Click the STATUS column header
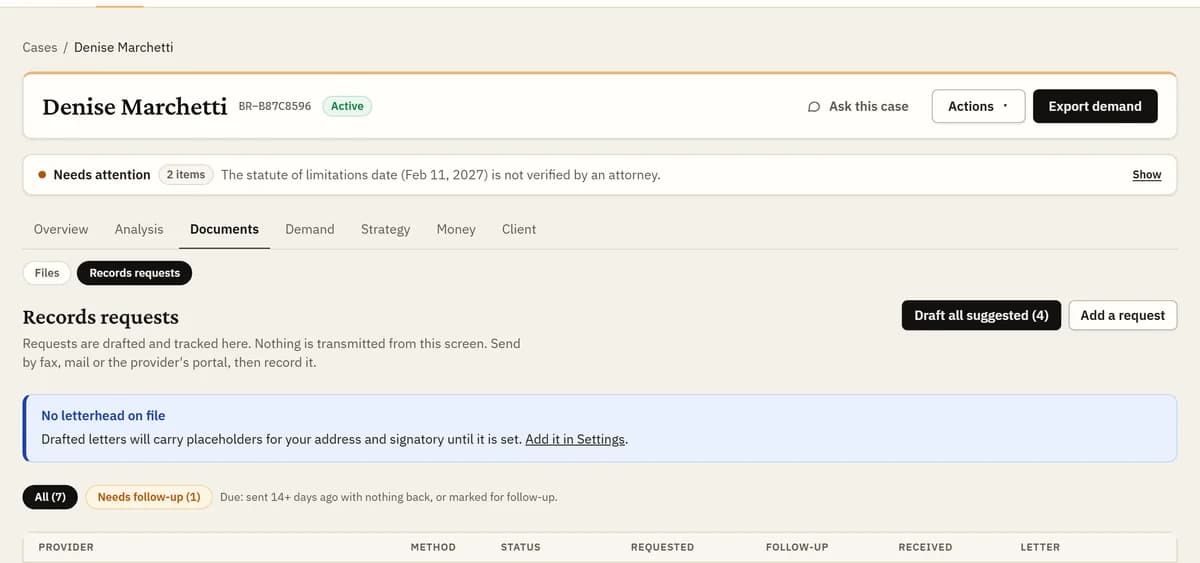Viewport: 1200px width, 563px height. [520, 547]
